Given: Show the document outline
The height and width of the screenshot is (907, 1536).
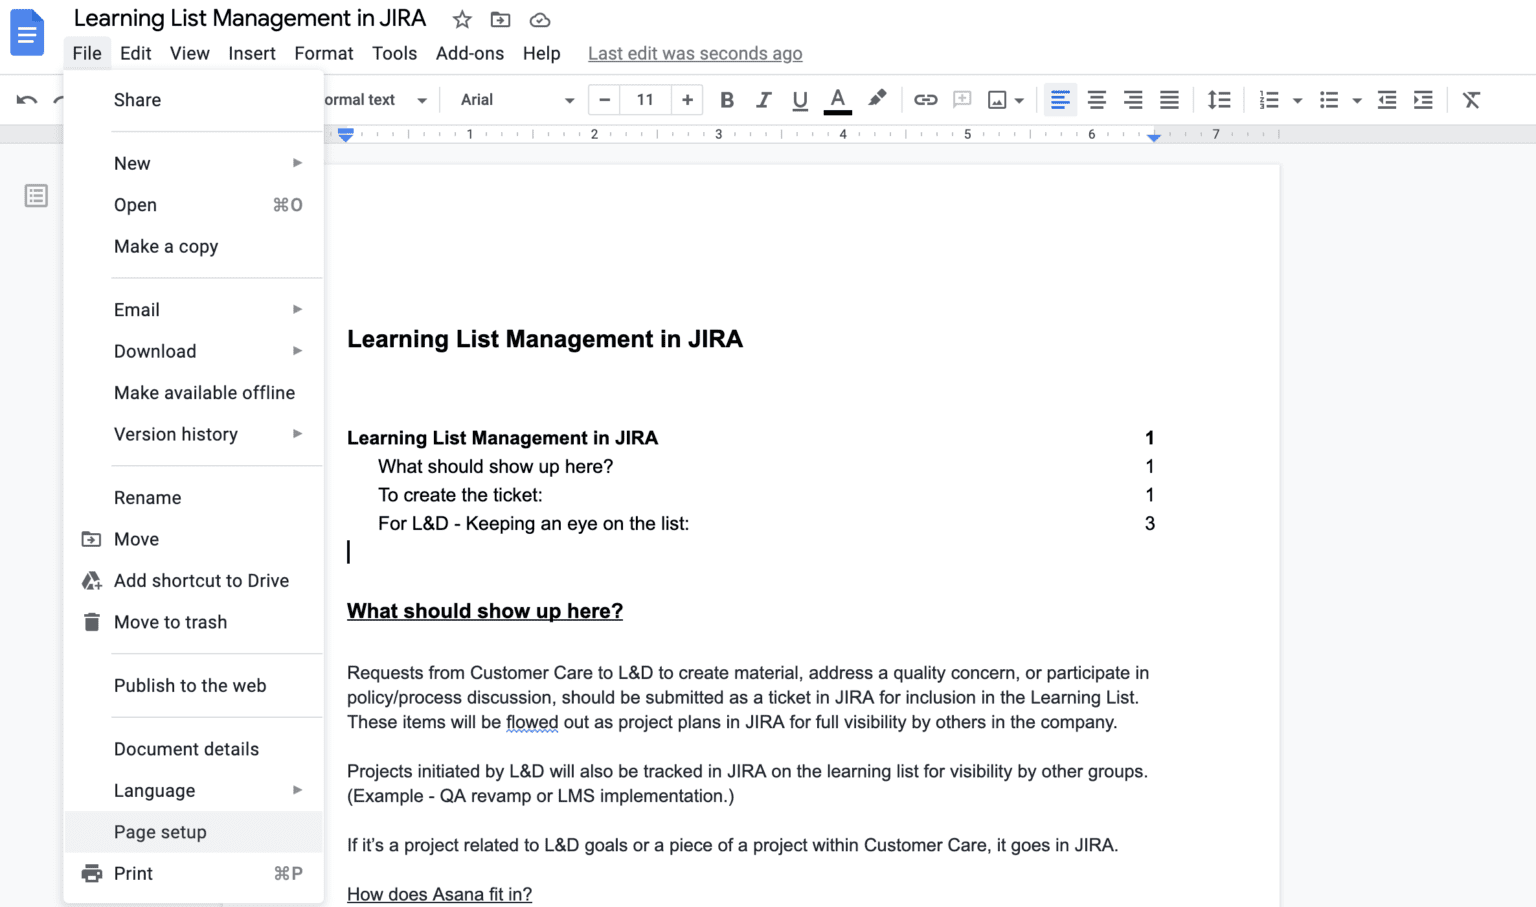Looking at the screenshot, I should pos(36,195).
